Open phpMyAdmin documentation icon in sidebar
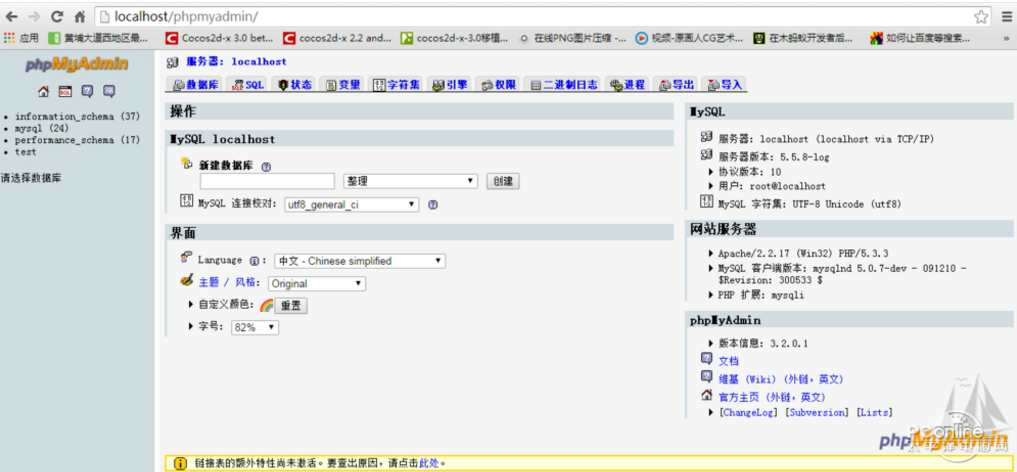This screenshot has height=472, width=1017. tap(87, 91)
